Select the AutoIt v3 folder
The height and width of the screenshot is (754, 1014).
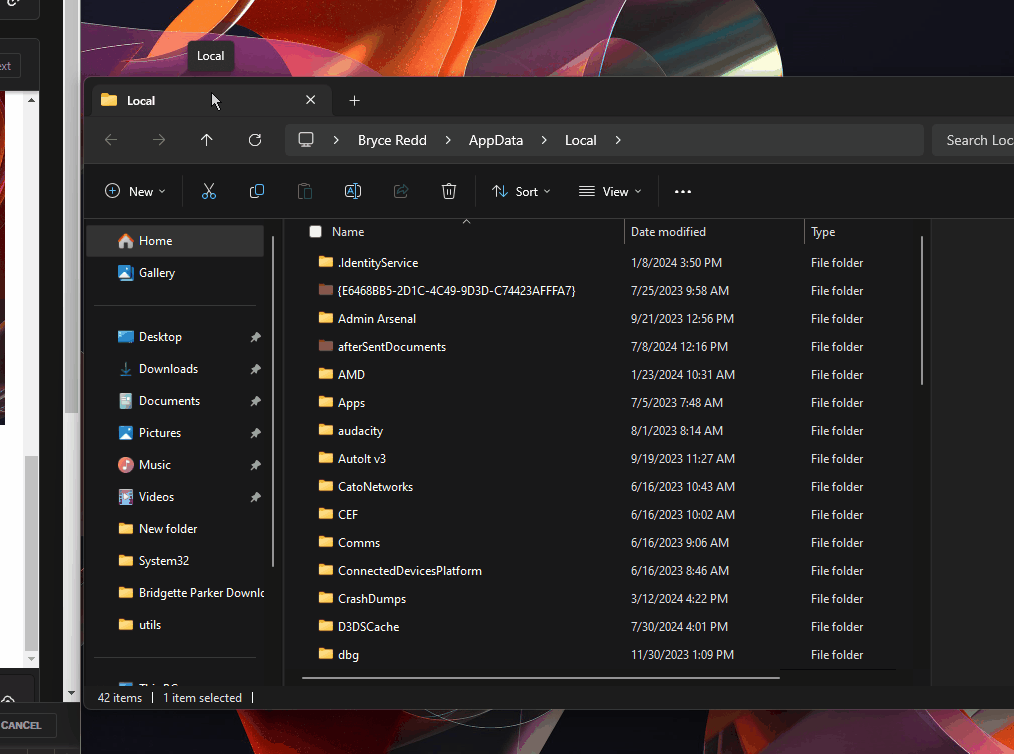click(x=361, y=458)
